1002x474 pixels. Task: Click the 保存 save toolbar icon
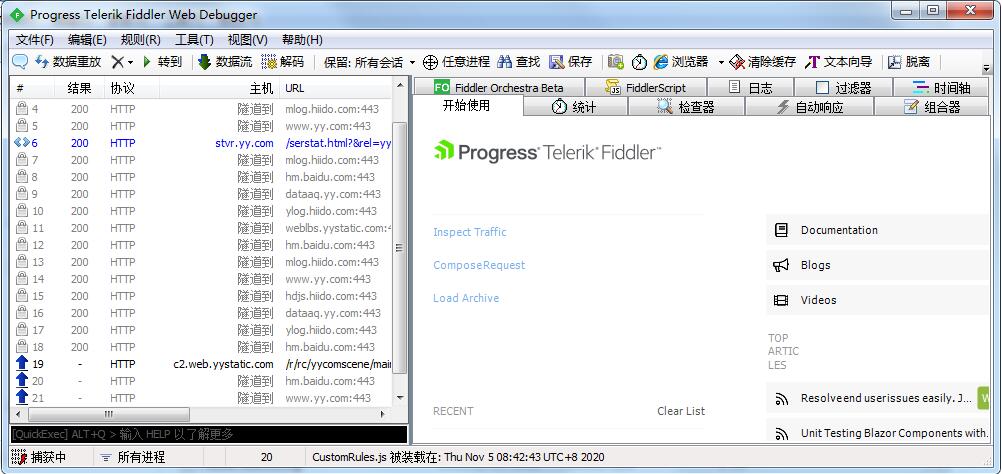point(557,62)
